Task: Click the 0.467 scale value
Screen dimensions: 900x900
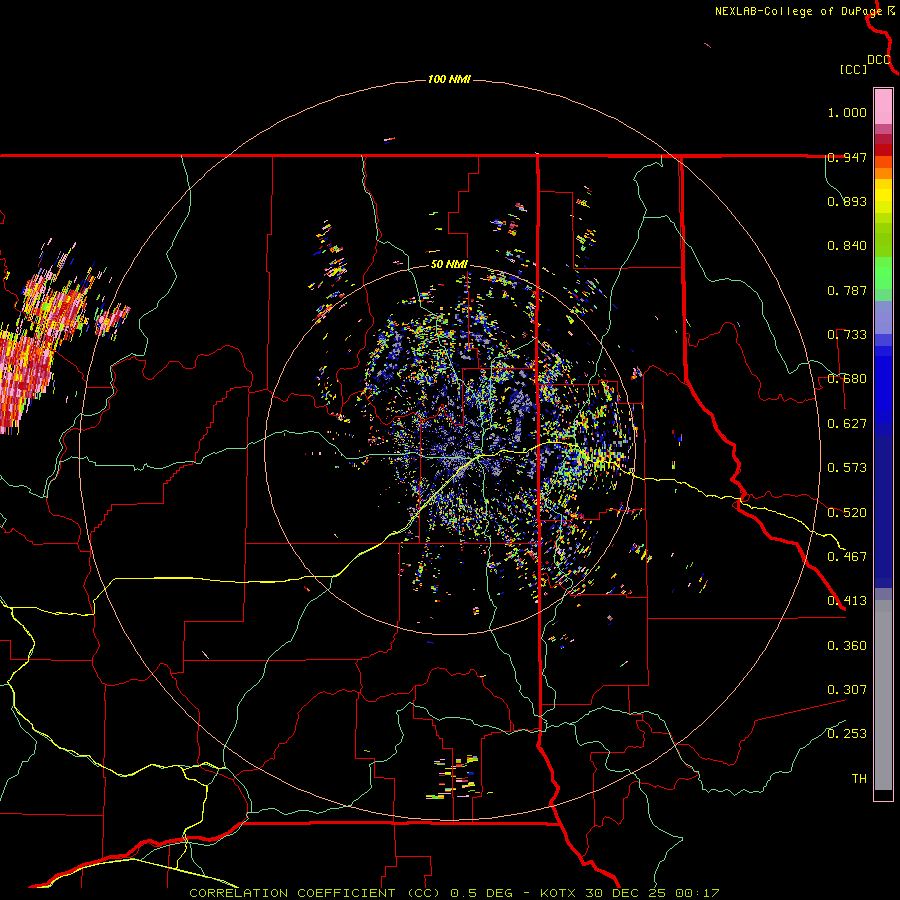Action: [x=847, y=557]
